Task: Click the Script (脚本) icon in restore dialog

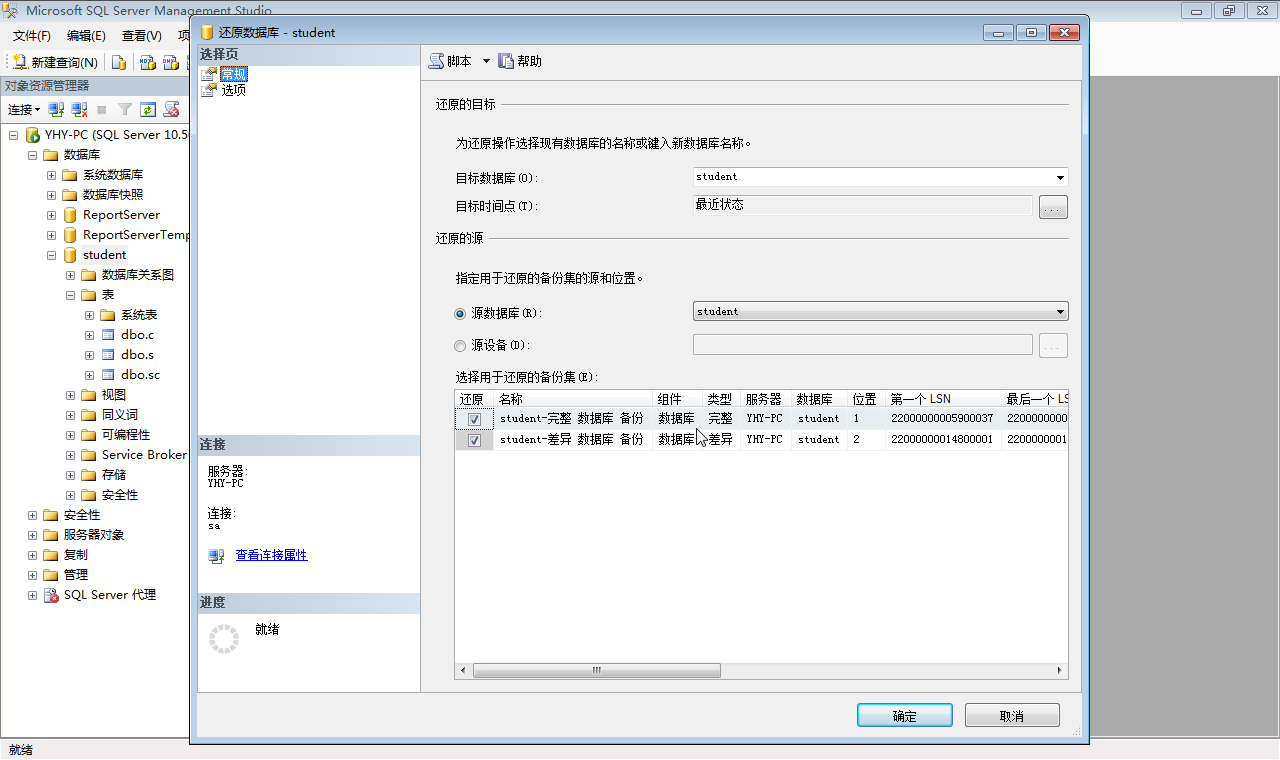Action: click(436, 61)
